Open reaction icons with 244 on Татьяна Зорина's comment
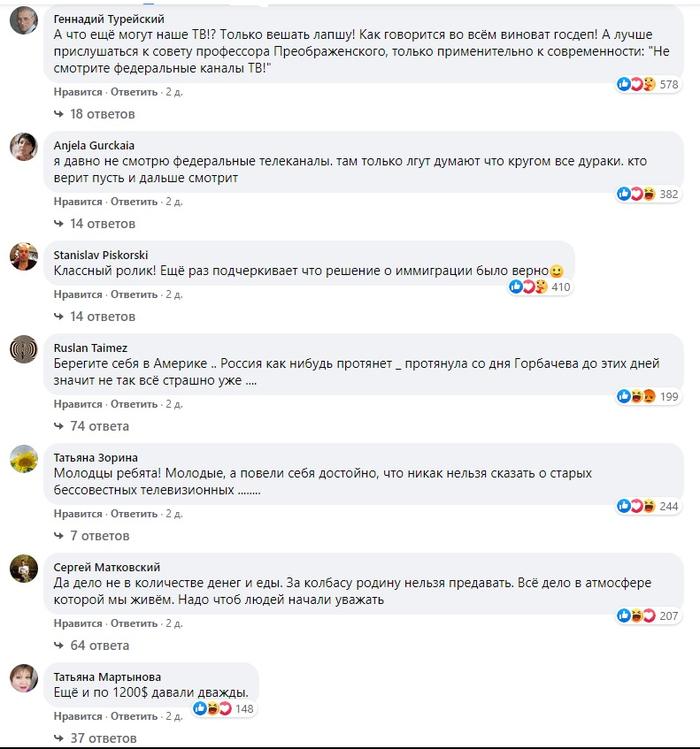 click(648, 506)
